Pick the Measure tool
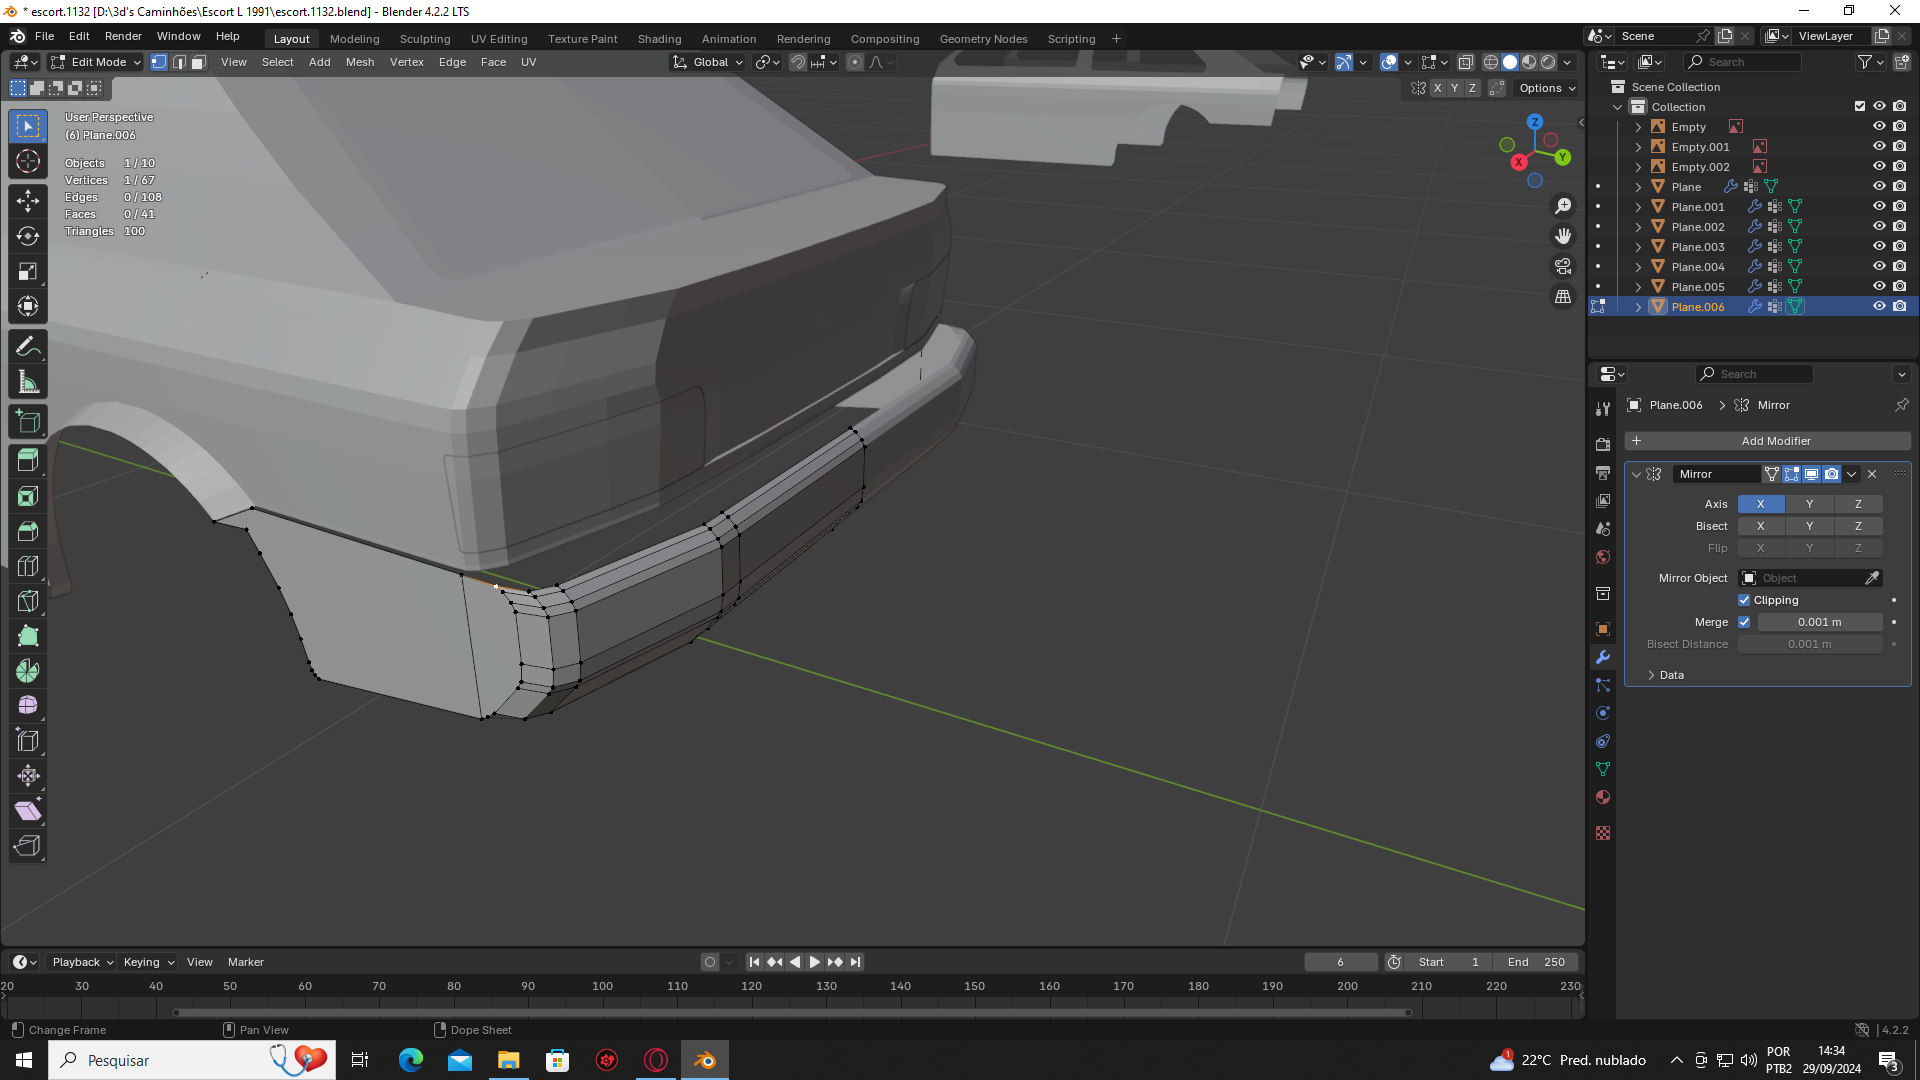The width and height of the screenshot is (1920, 1080). [x=28, y=382]
